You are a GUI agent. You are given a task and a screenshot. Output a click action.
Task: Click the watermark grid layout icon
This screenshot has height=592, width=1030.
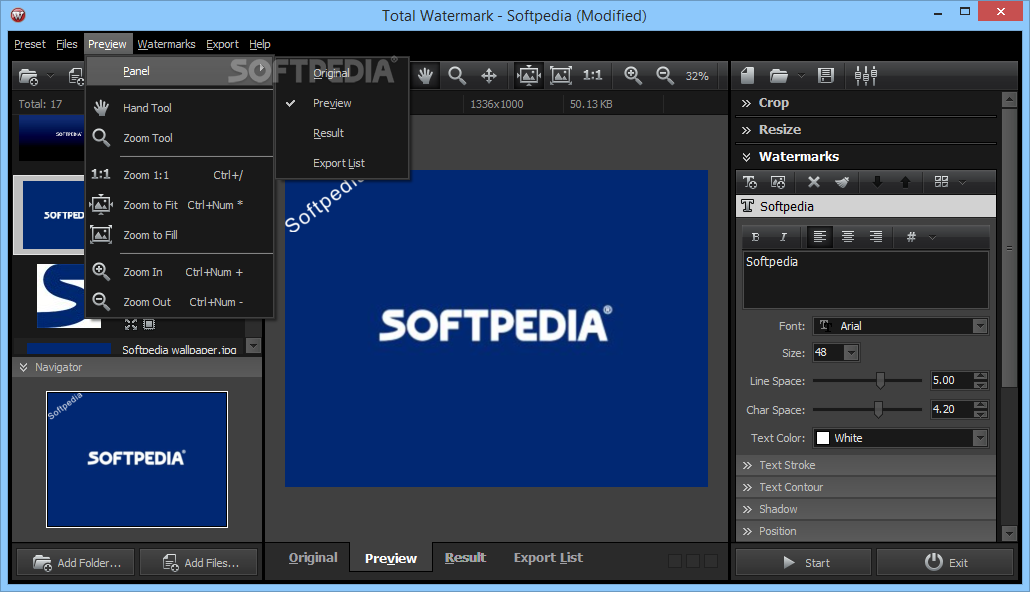tap(941, 181)
